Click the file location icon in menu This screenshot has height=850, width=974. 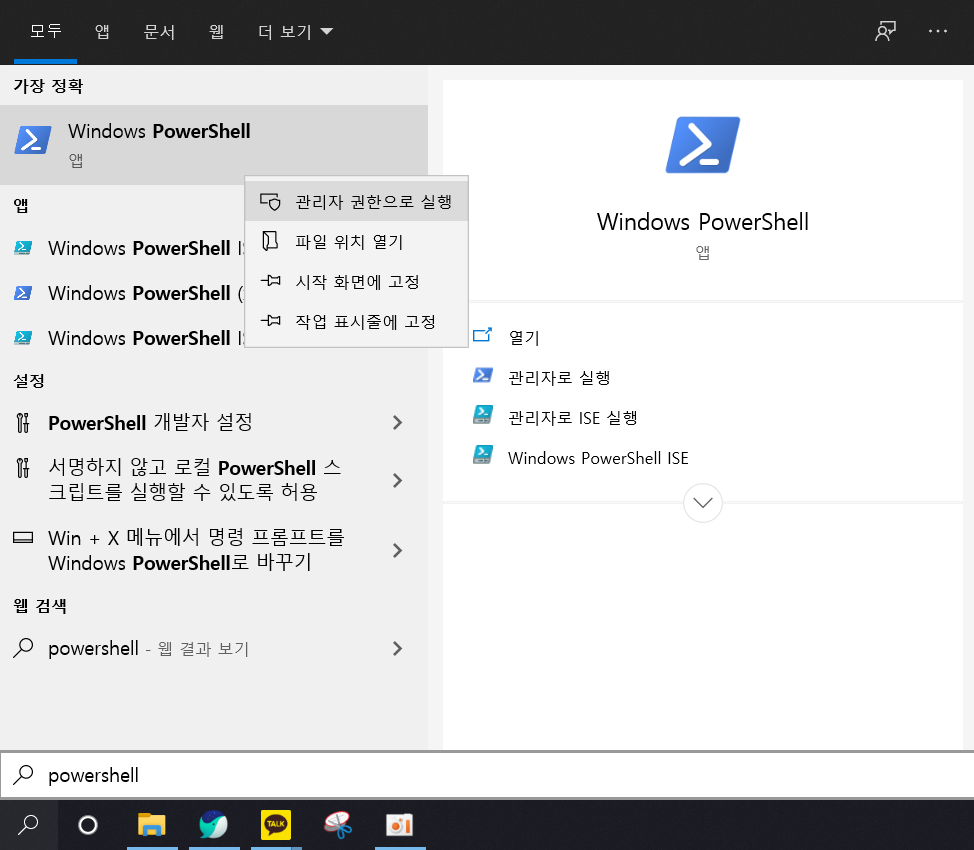point(270,241)
